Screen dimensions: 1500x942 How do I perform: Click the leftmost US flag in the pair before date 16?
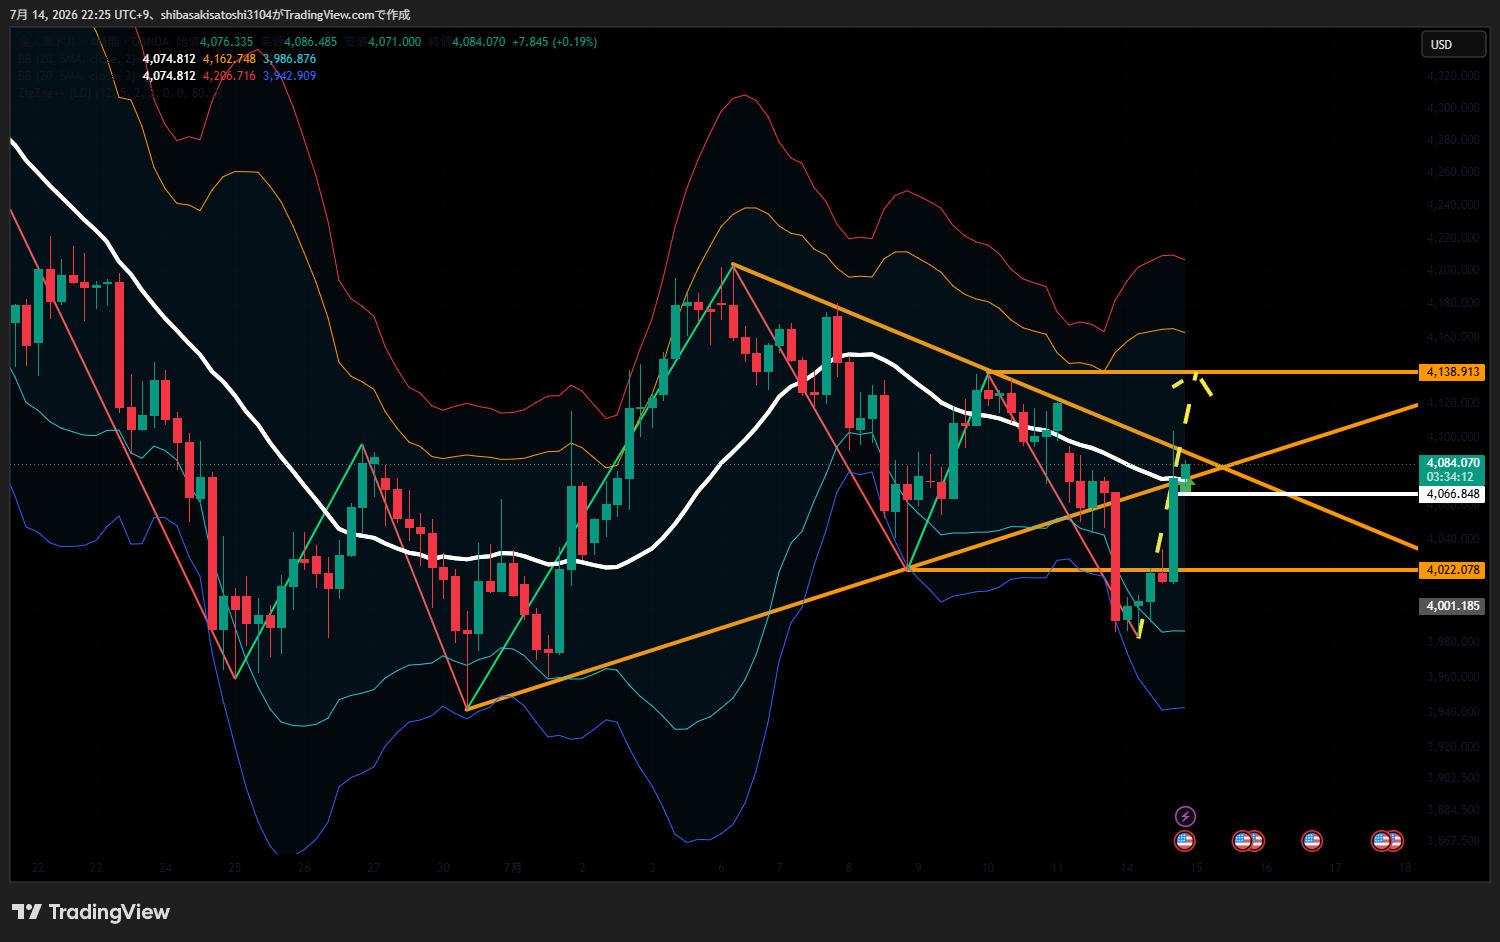(1242, 841)
